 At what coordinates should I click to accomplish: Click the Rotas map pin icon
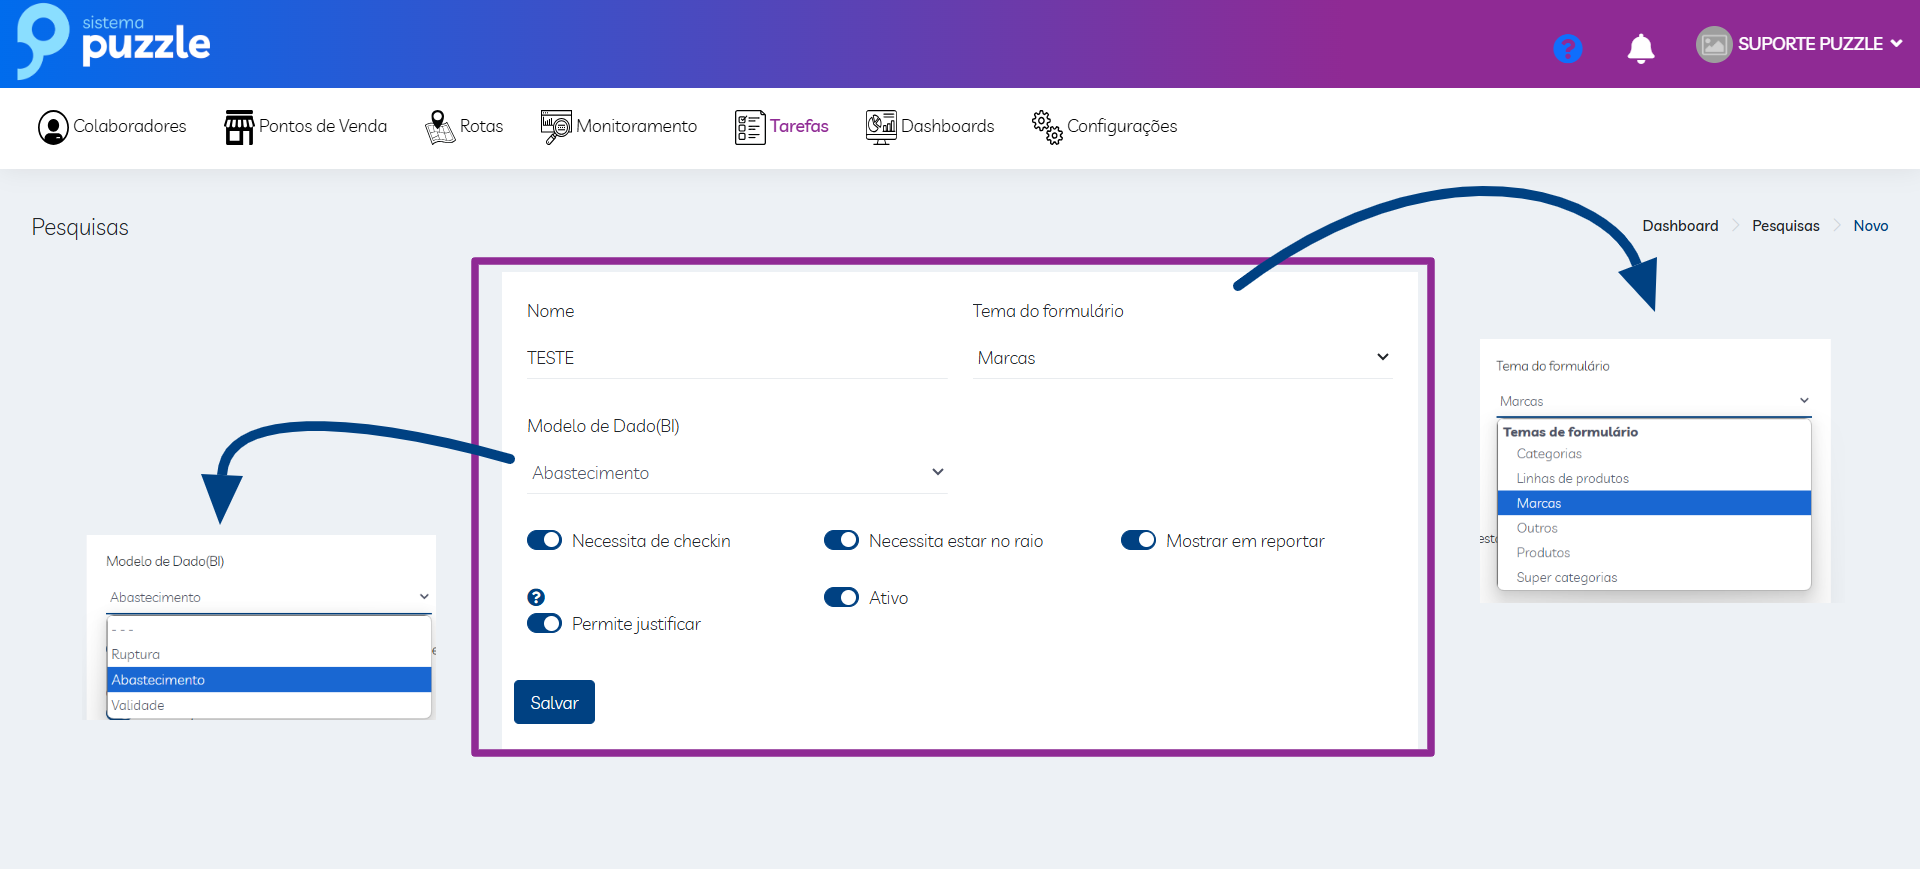coord(439,127)
